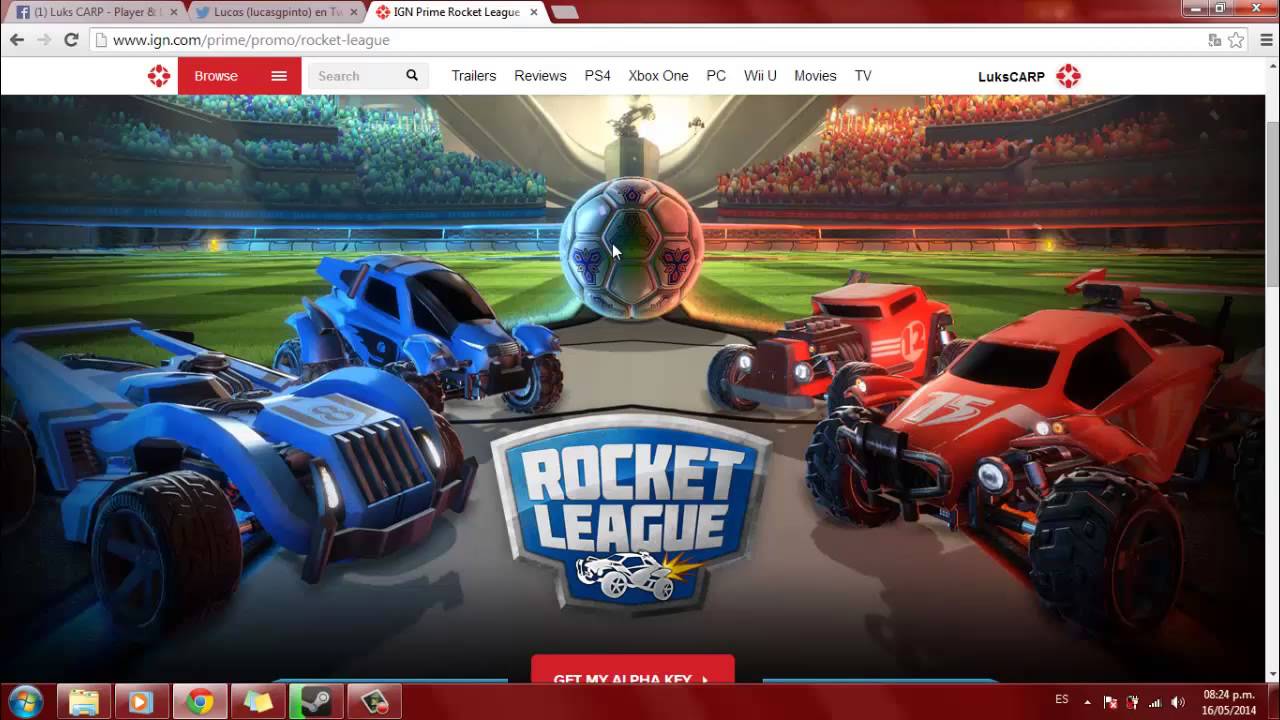Open the Chrome menu button
The height and width of the screenshot is (720, 1280).
pos(1266,40)
